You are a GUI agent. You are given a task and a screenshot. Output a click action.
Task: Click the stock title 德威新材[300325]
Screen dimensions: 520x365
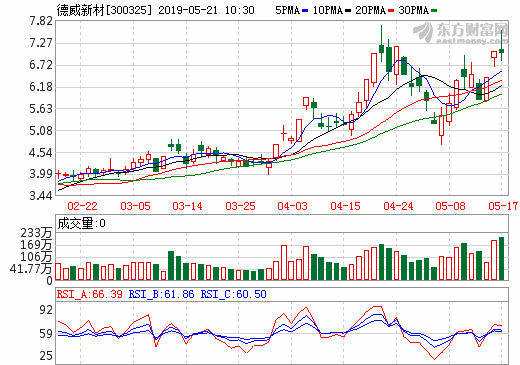(x=104, y=10)
